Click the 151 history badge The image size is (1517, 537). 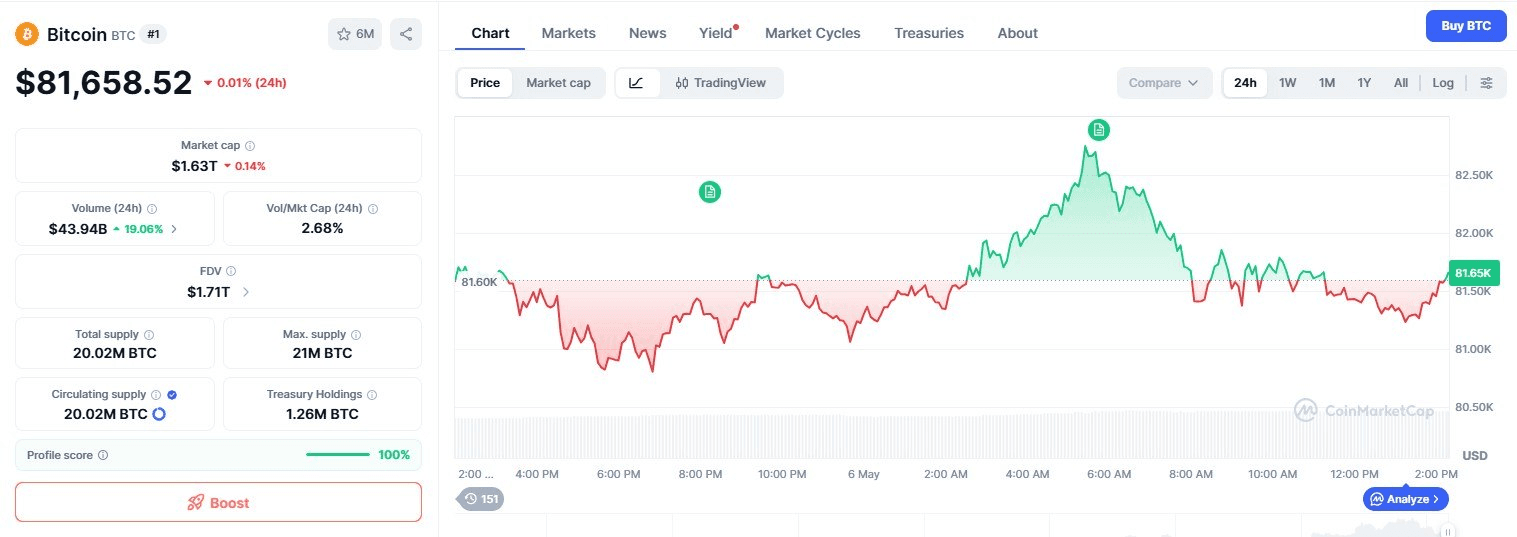pyautogui.click(x=480, y=499)
